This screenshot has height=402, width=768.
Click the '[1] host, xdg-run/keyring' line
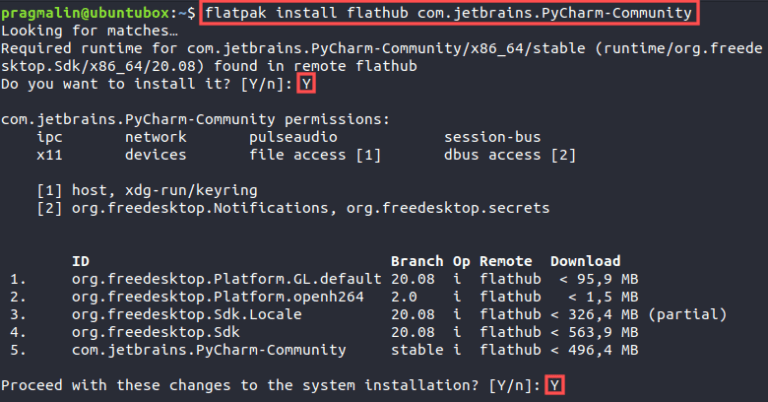[147, 190]
